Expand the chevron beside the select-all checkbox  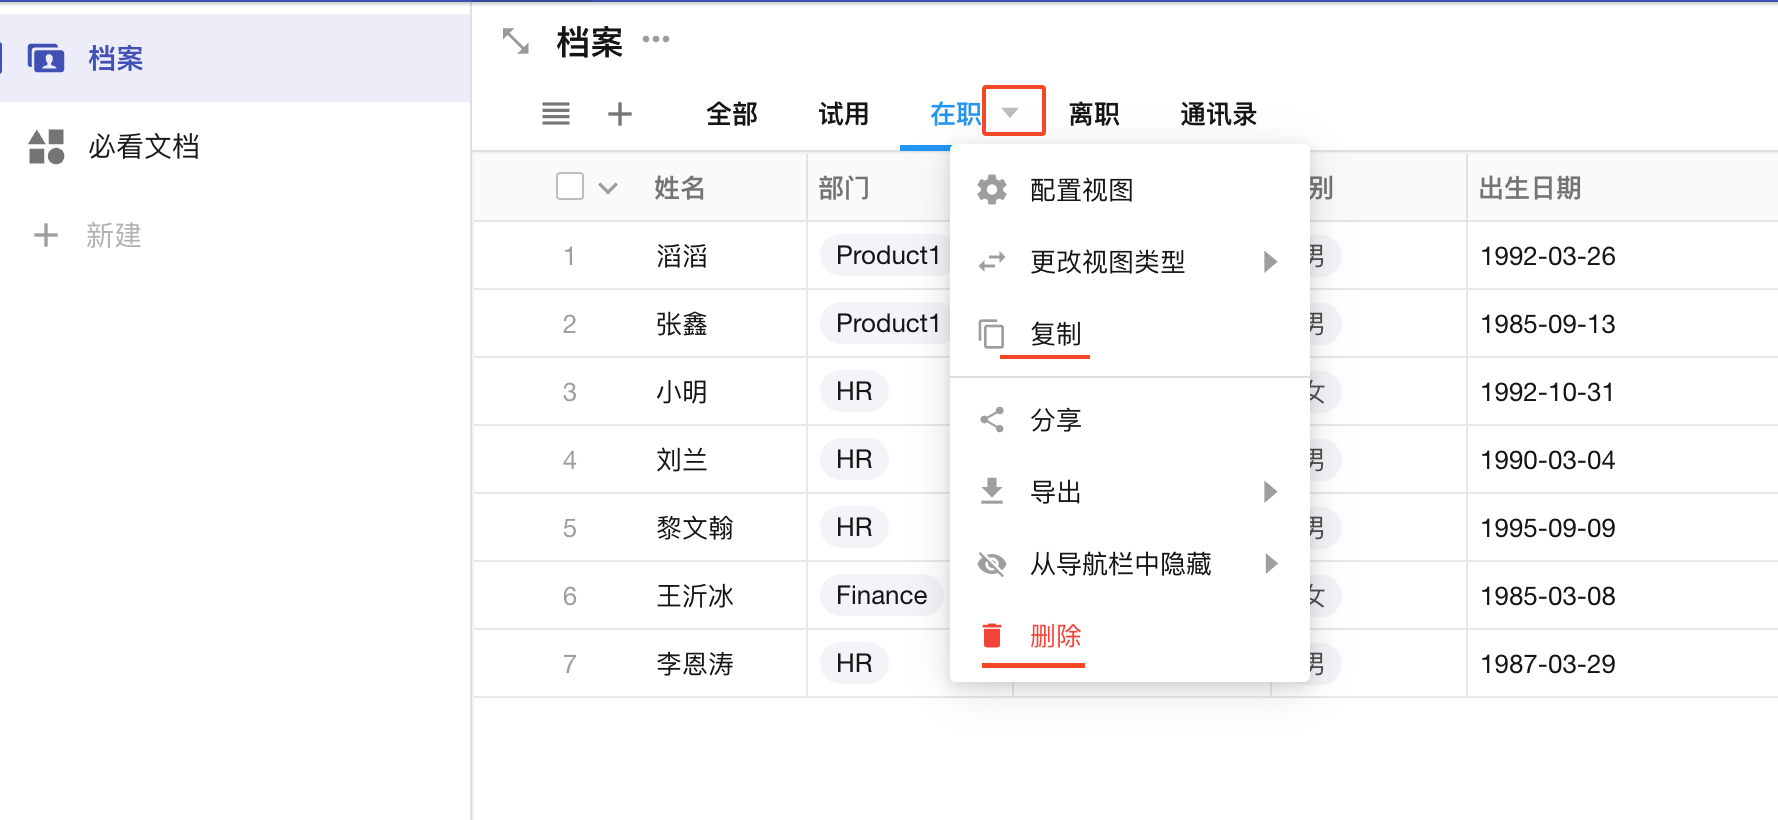click(x=608, y=188)
